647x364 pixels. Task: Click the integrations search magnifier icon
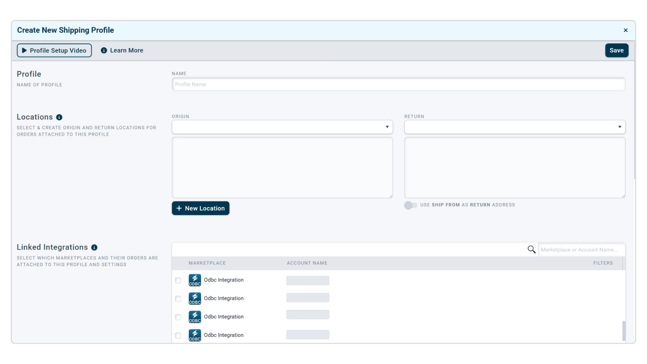531,249
